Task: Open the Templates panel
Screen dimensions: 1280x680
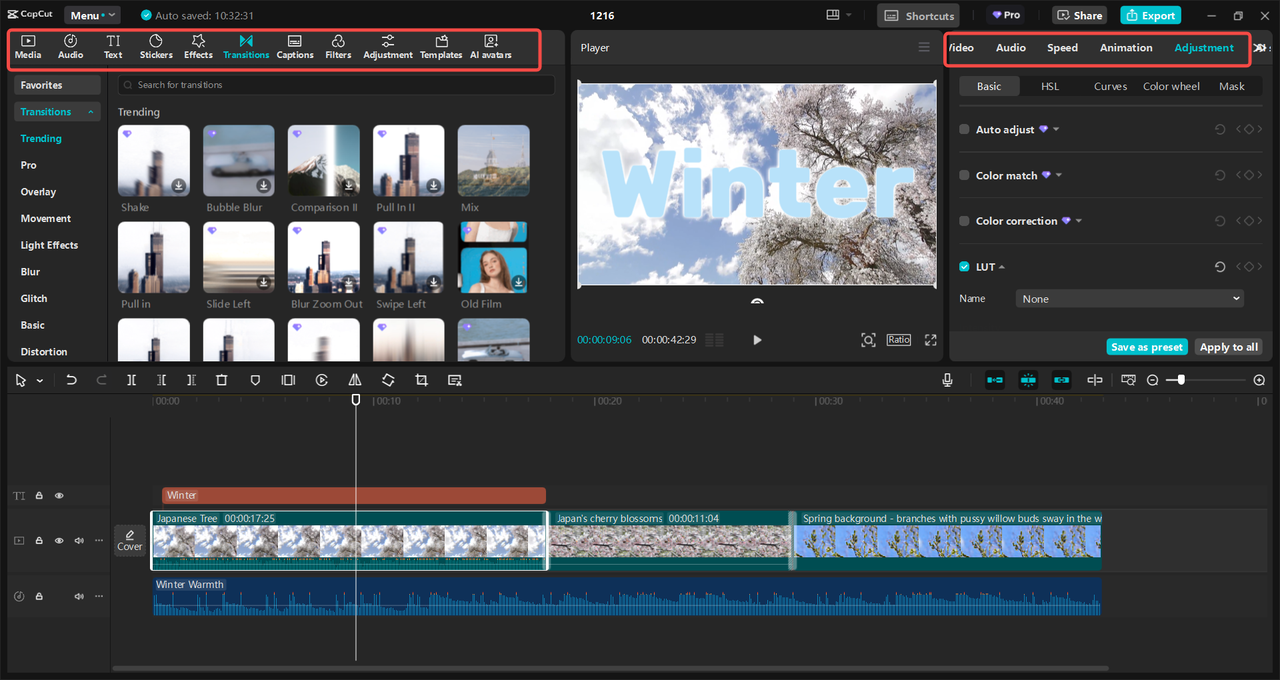Action: pos(441,47)
